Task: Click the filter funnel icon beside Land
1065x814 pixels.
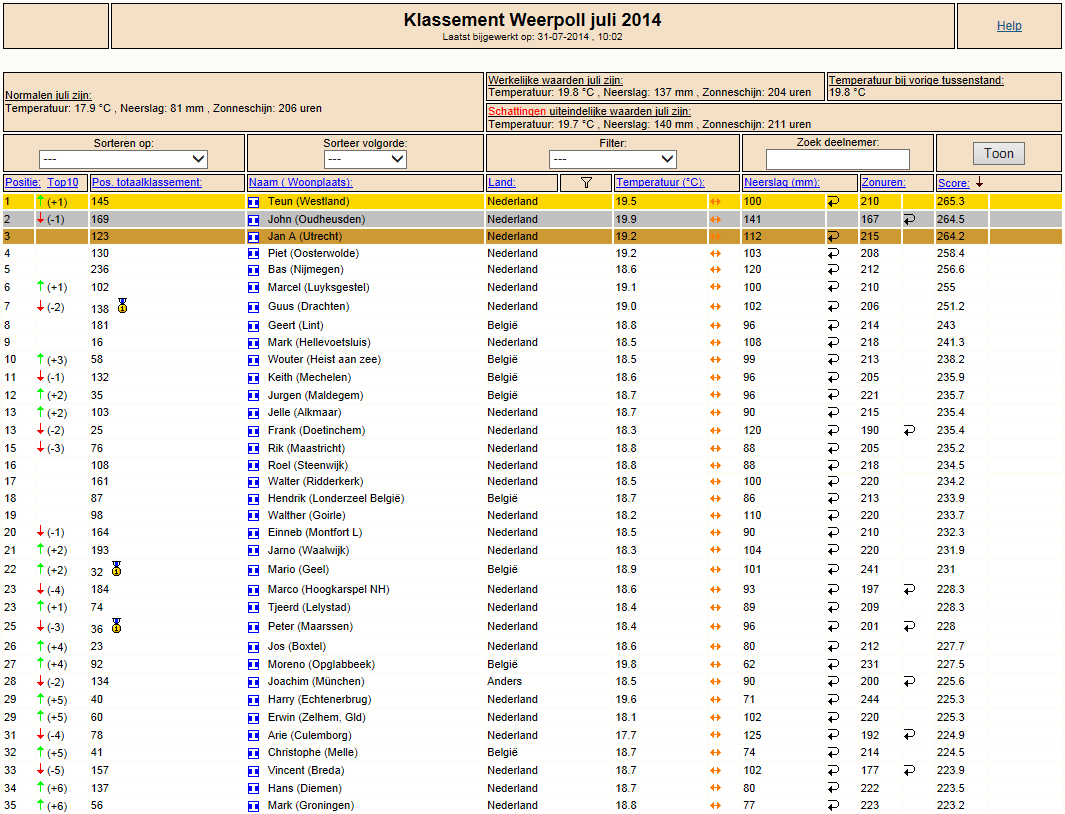Action: pos(586,183)
